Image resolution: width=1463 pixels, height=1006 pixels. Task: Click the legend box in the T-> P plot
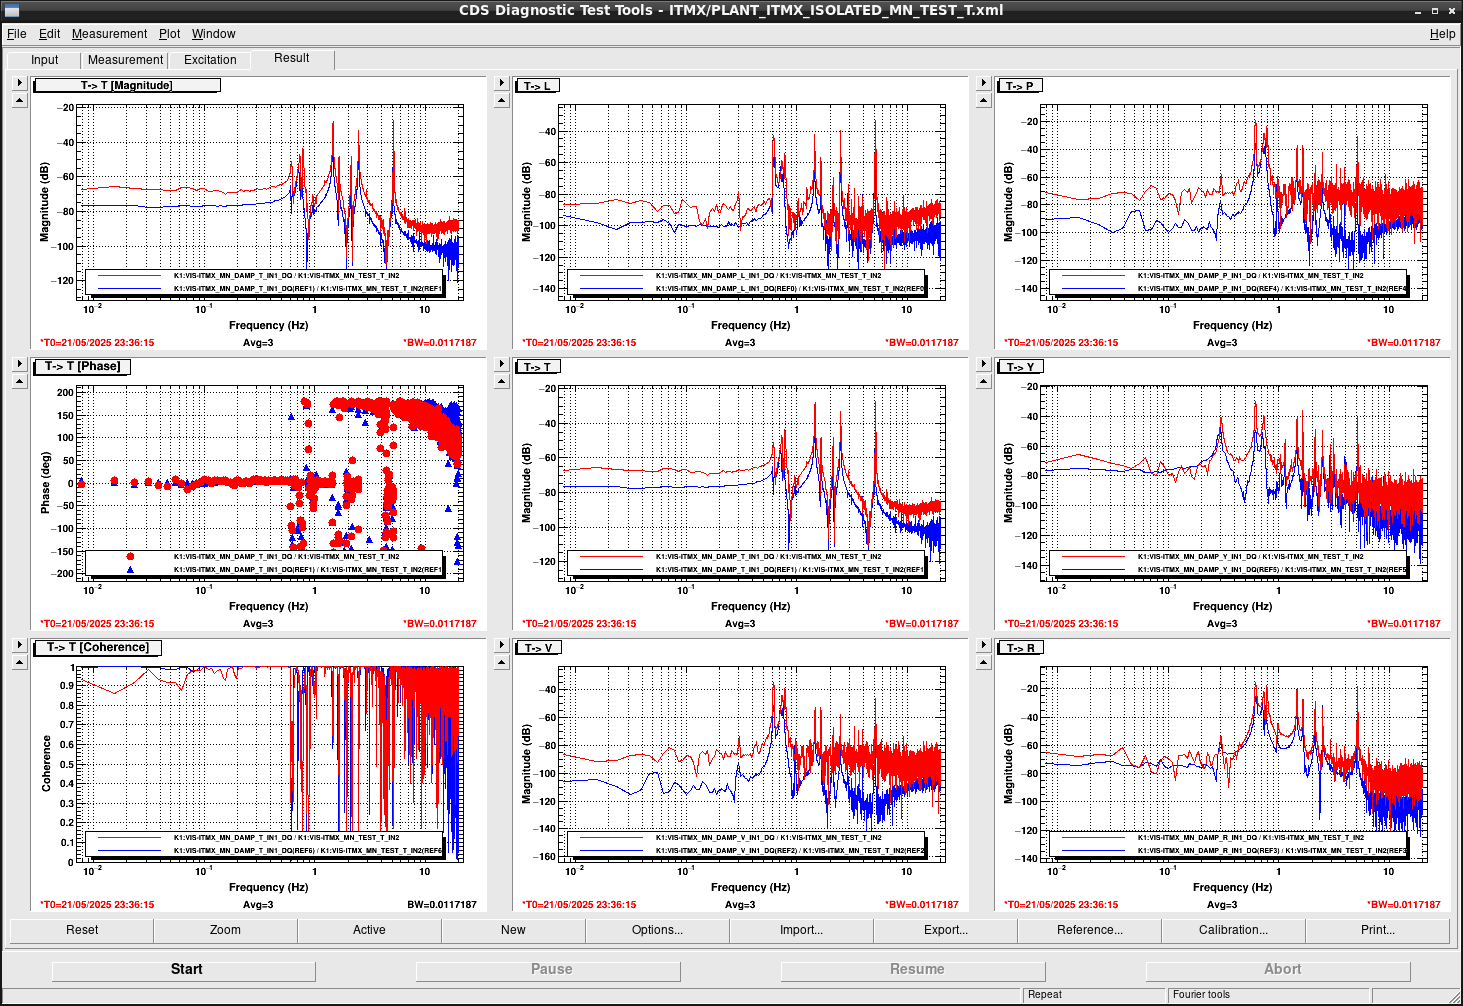1229,282
